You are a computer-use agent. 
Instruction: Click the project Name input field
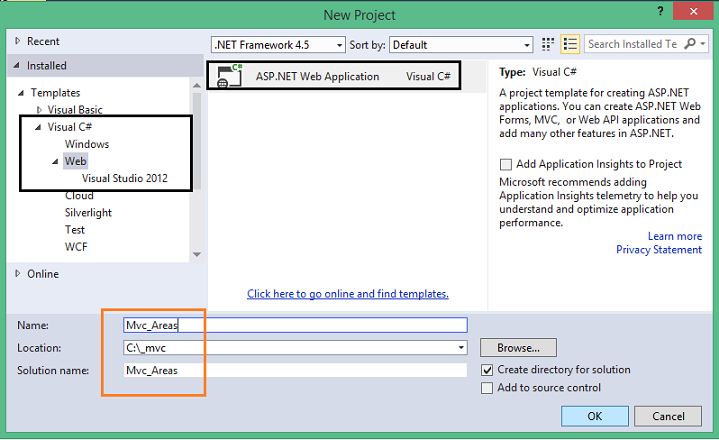(295, 325)
